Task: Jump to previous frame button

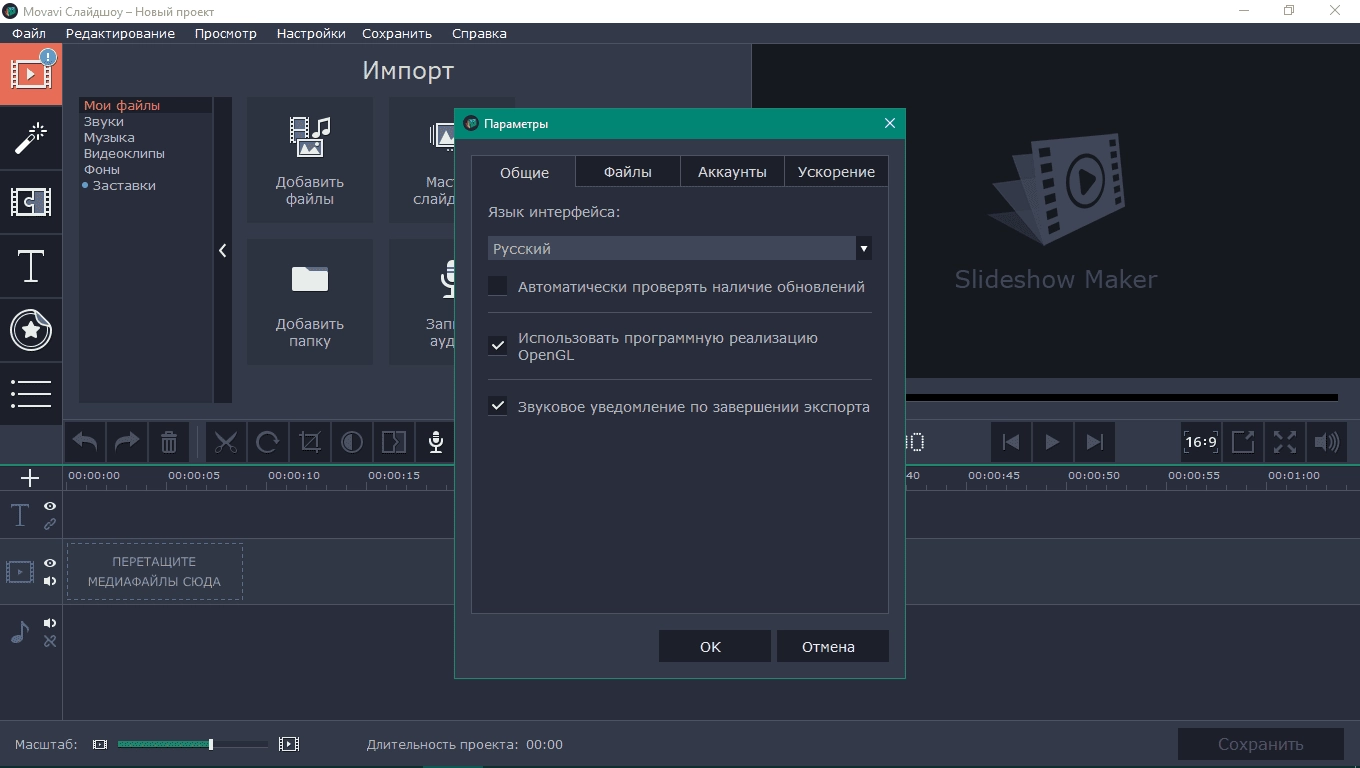Action: [x=1010, y=442]
